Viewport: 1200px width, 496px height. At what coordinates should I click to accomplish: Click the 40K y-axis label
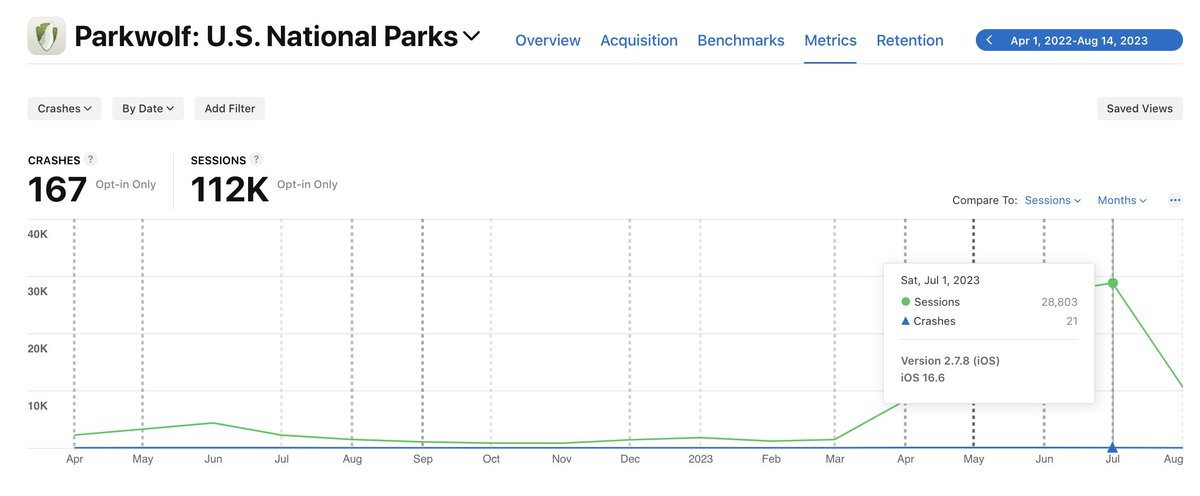coord(38,234)
